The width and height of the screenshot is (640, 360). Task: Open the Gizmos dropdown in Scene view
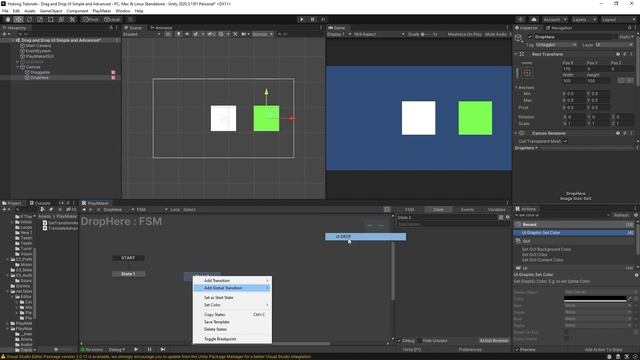point(262,34)
